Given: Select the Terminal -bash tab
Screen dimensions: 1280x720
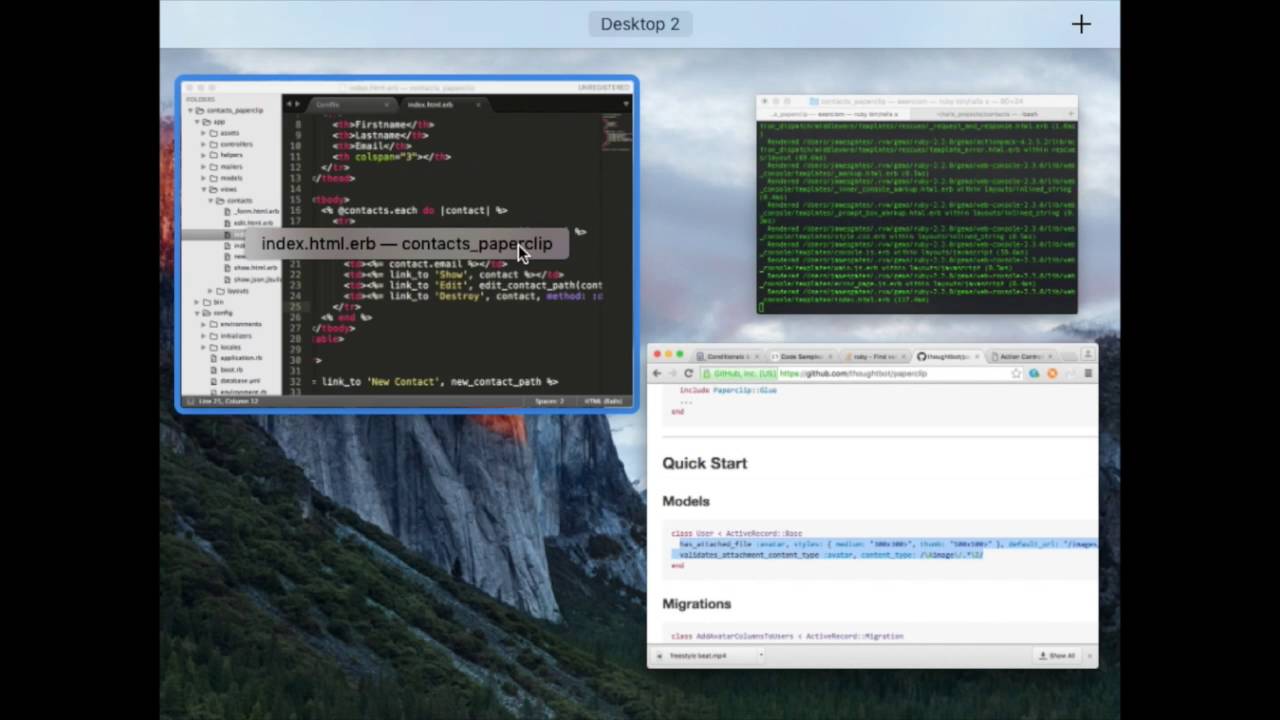Looking at the screenshot, I should coord(987,114).
